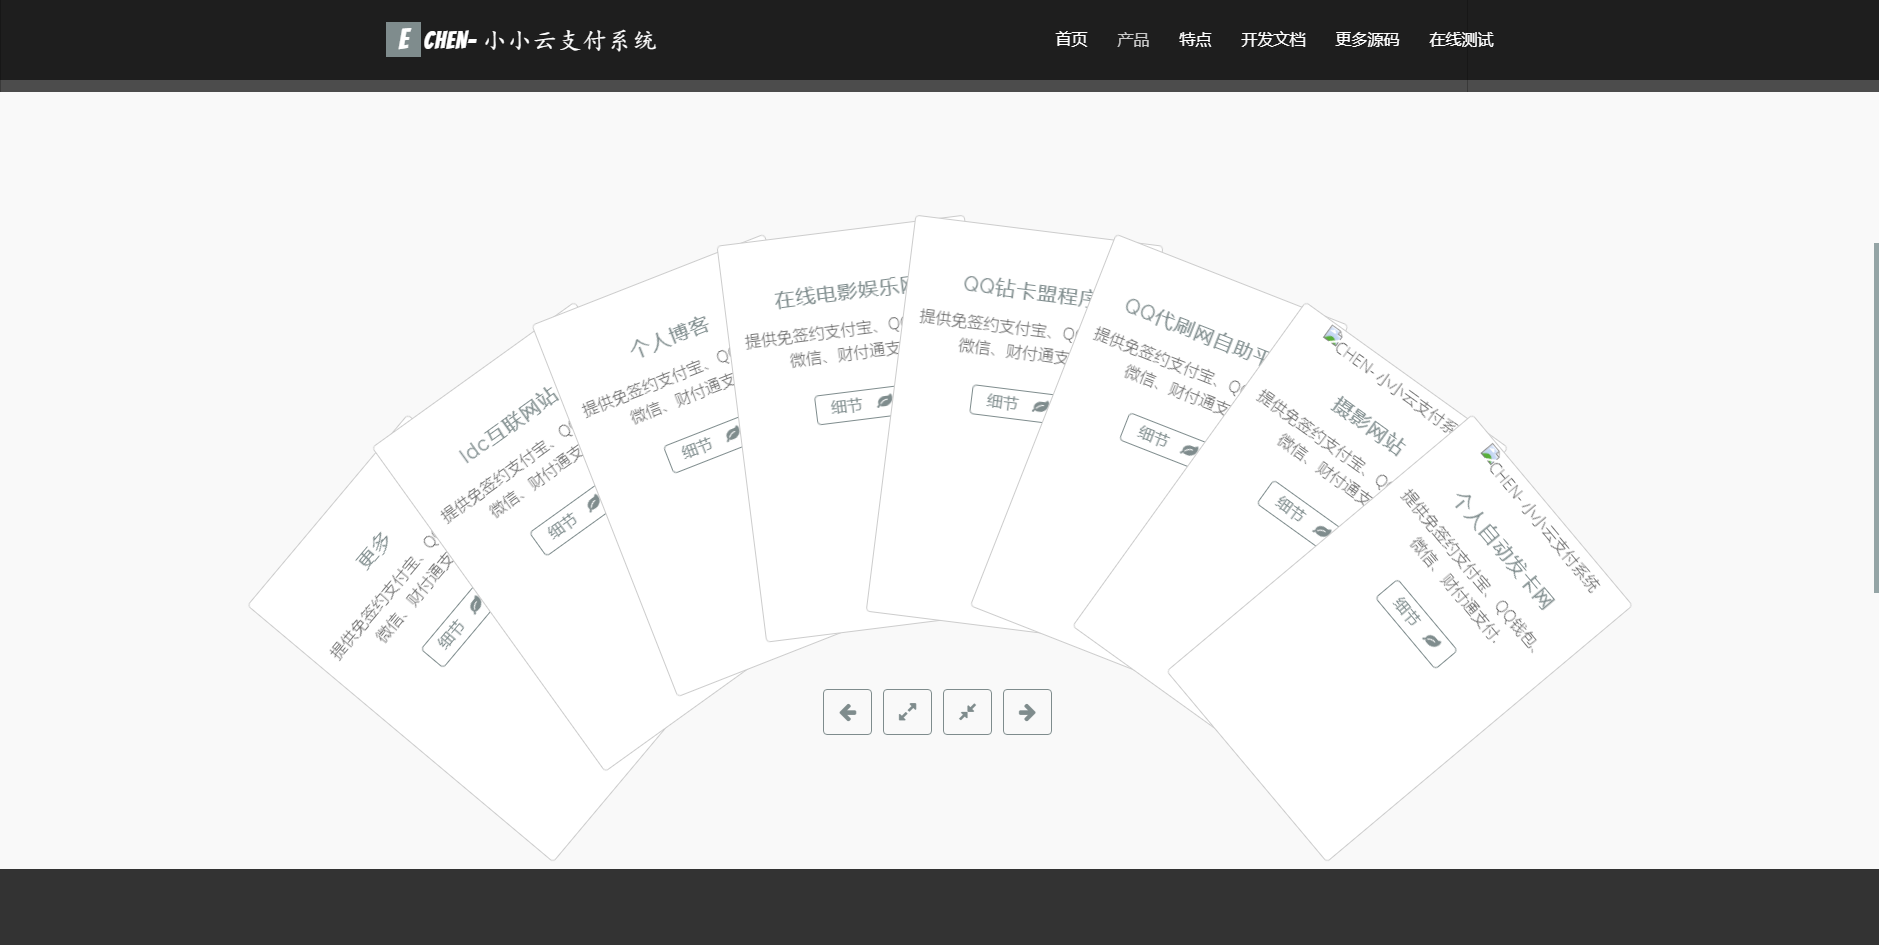Click the 更多 card title
1879x945 pixels.
pos(374,552)
